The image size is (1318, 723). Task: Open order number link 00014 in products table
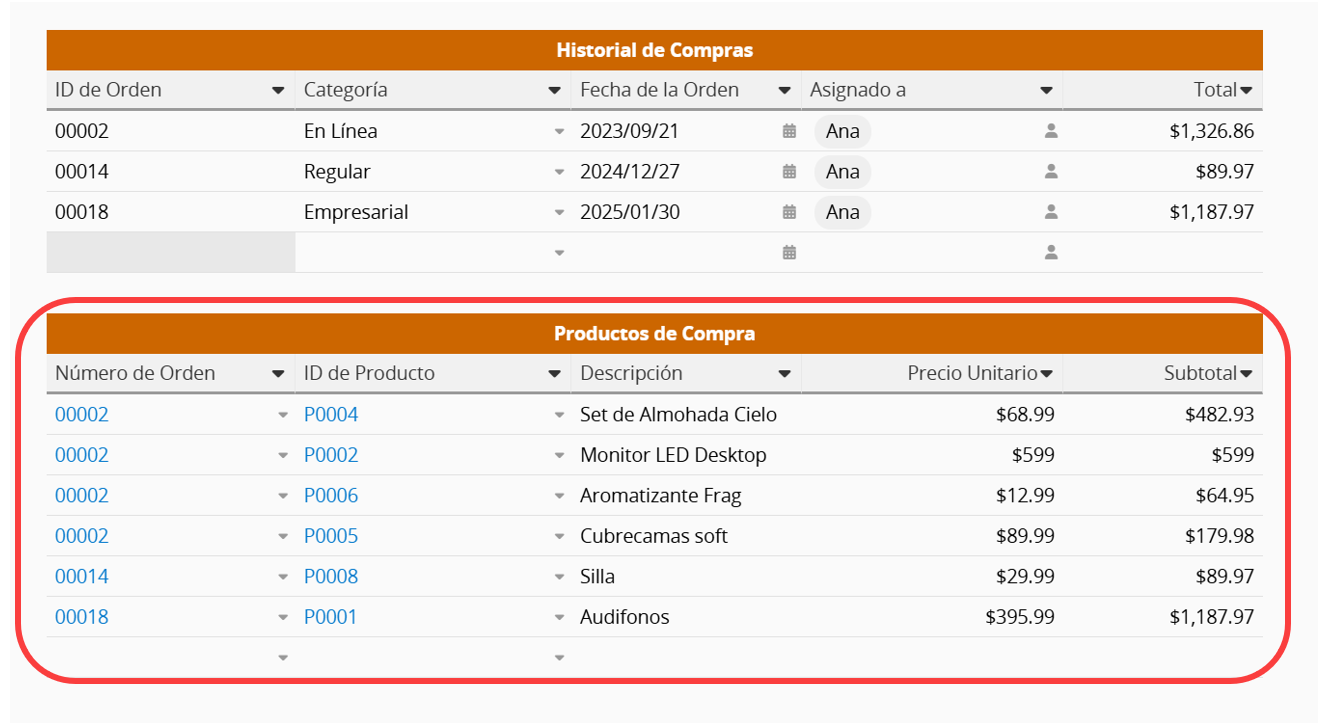click(82, 576)
